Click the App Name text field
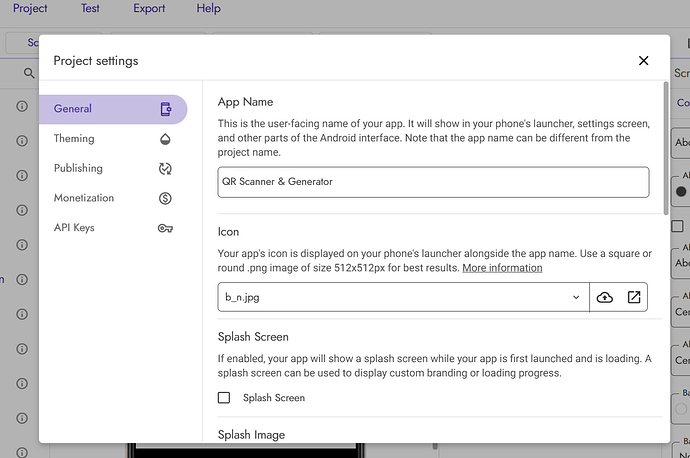 [x=433, y=182]
